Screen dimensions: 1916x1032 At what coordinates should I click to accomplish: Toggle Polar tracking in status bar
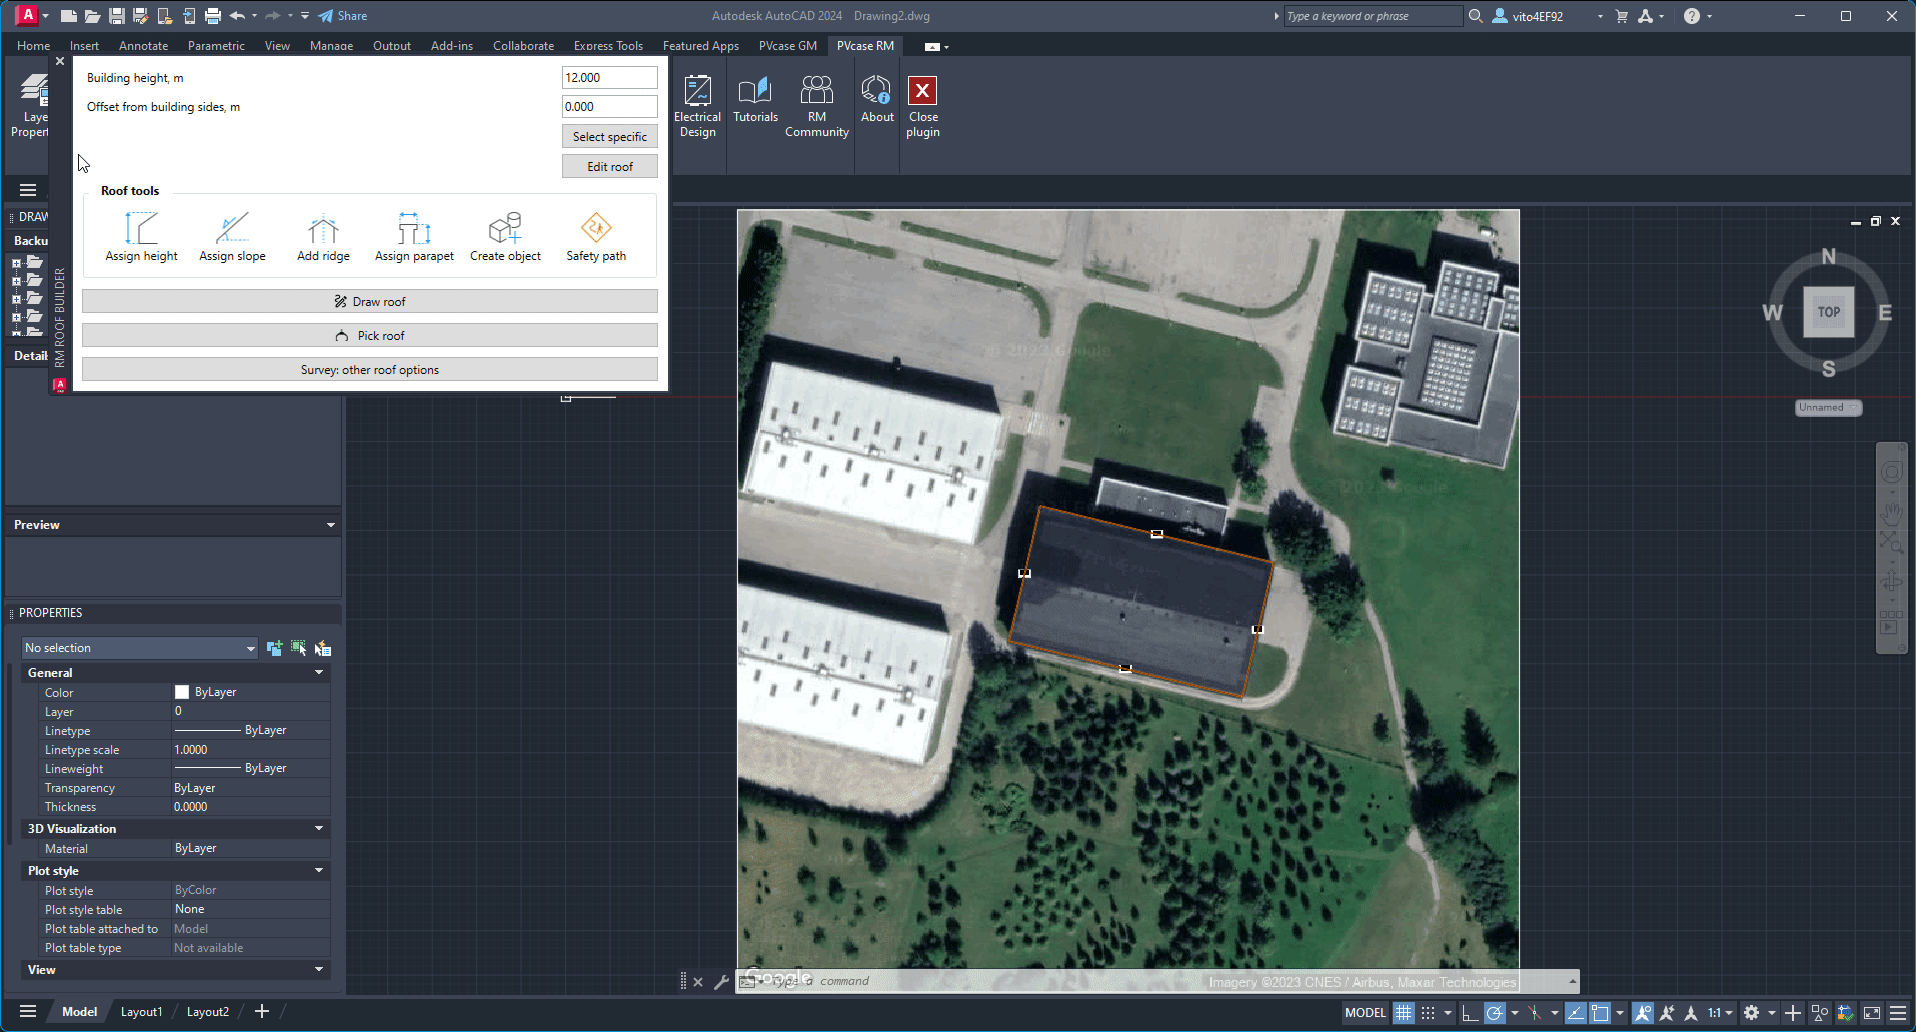pos(1494,1013)
